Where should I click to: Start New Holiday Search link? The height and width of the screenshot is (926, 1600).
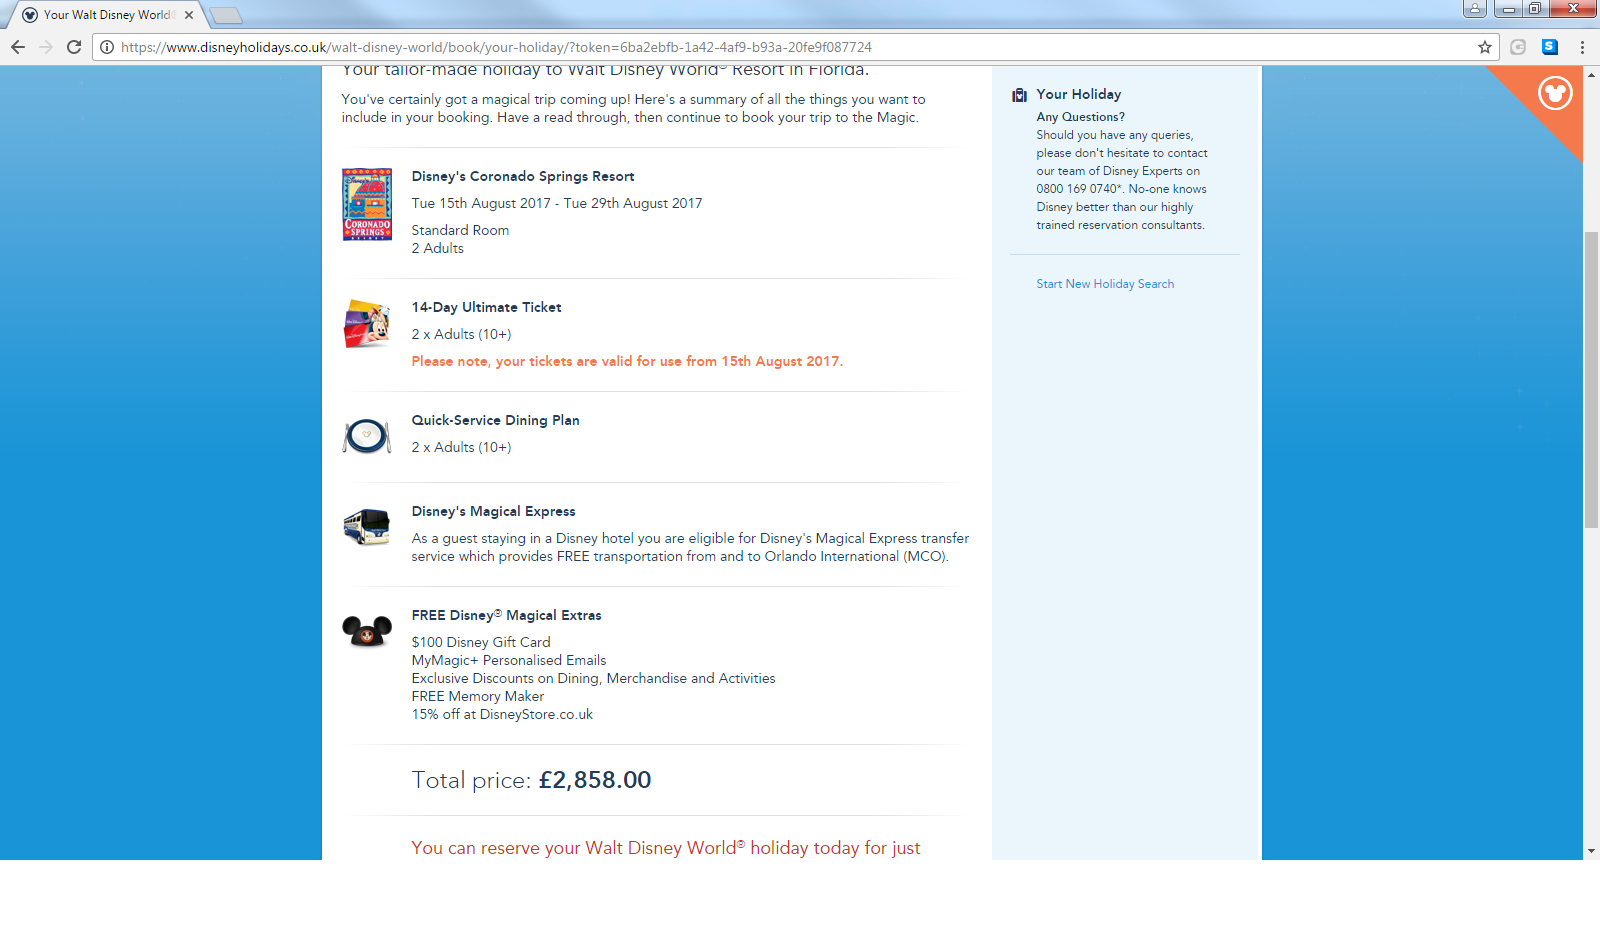1105,284
